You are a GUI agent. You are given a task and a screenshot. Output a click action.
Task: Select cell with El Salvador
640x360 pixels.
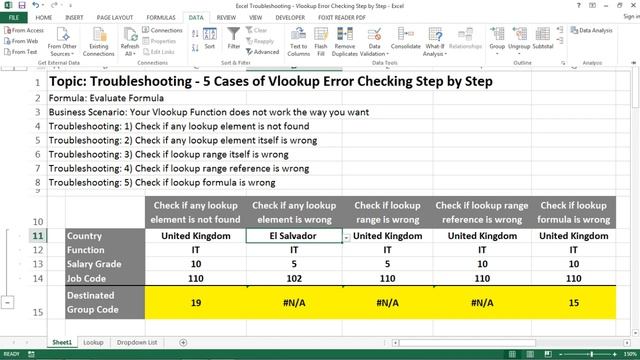(293, 236)
